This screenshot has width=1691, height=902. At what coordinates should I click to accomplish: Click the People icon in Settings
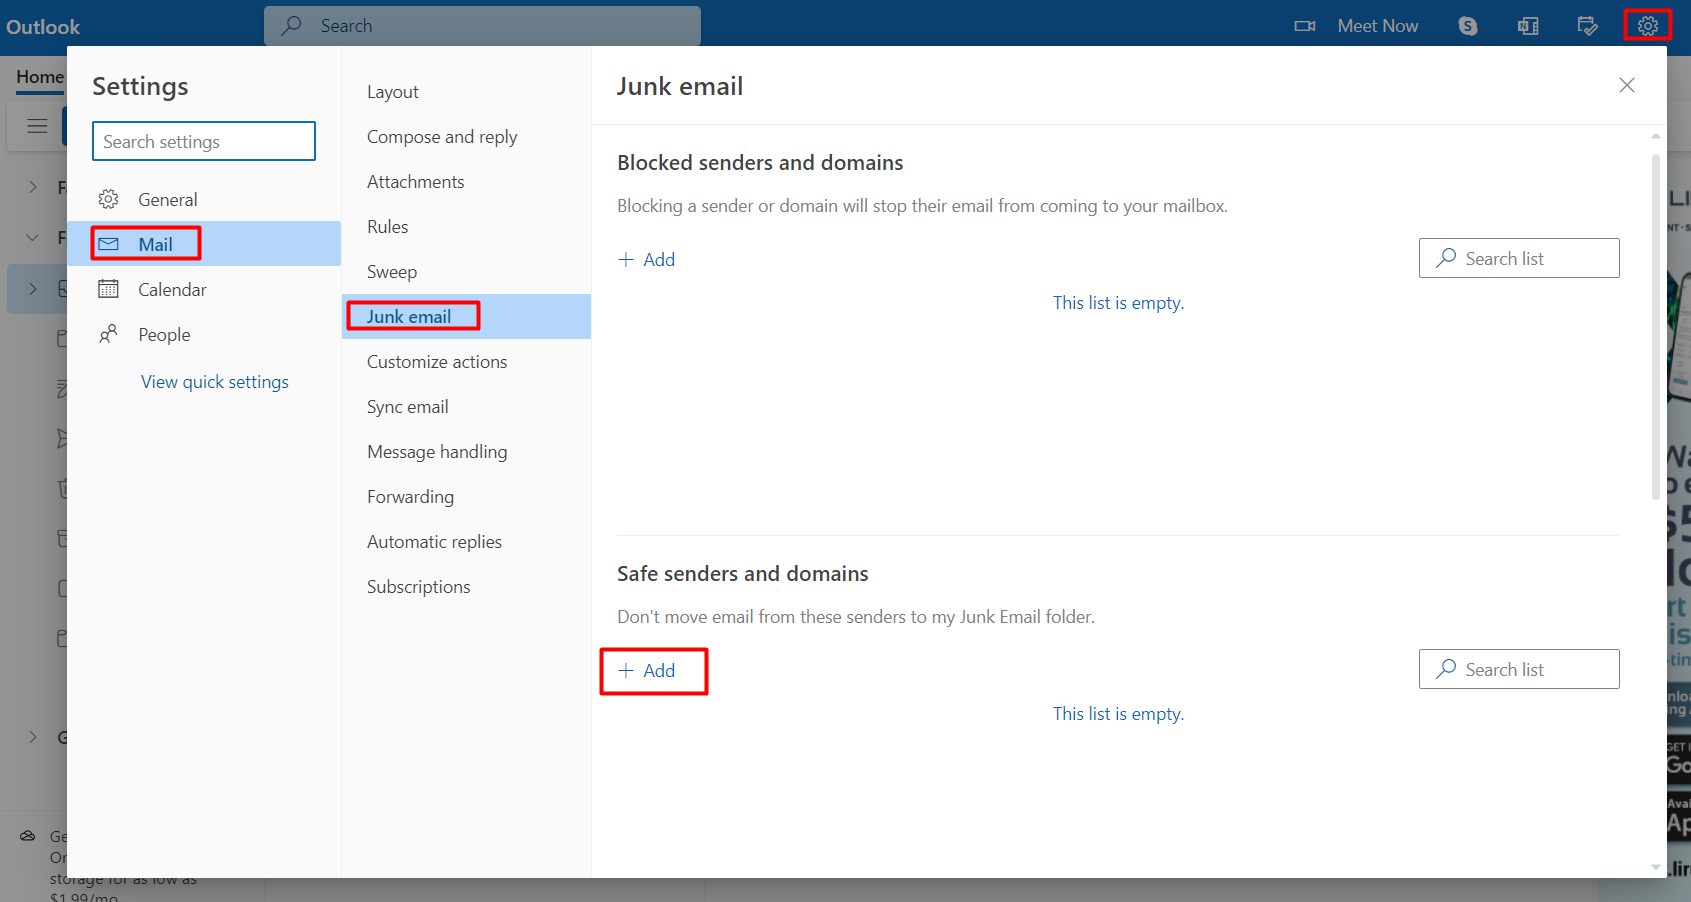click(x=108, y=334)
